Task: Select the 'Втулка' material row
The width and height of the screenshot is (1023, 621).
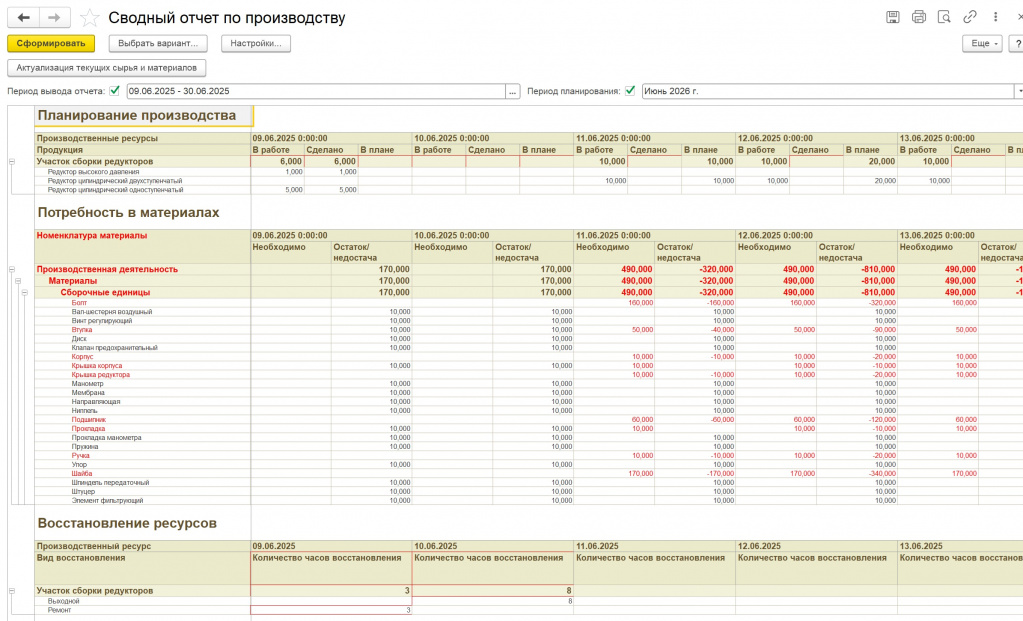Action: [x=143, y=330]
